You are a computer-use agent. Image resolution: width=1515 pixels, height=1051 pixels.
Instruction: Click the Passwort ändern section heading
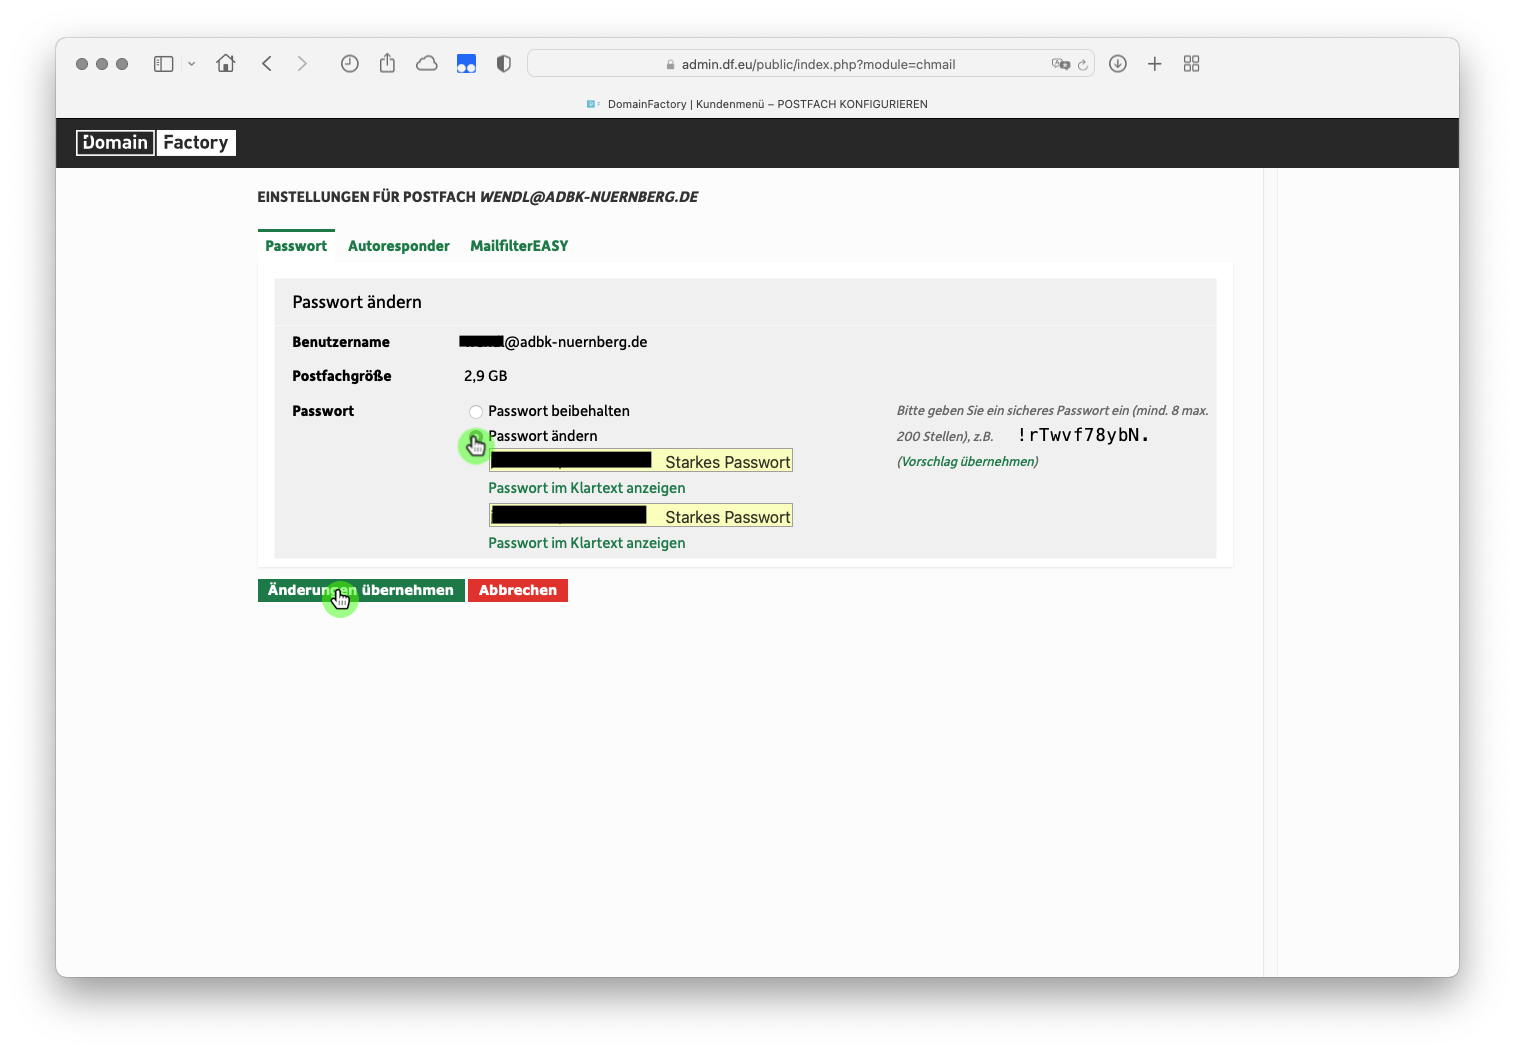tap(357, 302)
